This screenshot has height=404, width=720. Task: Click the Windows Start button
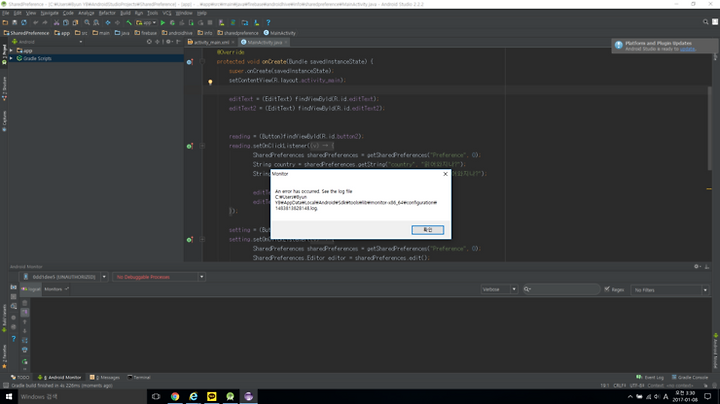coord(8,396)
